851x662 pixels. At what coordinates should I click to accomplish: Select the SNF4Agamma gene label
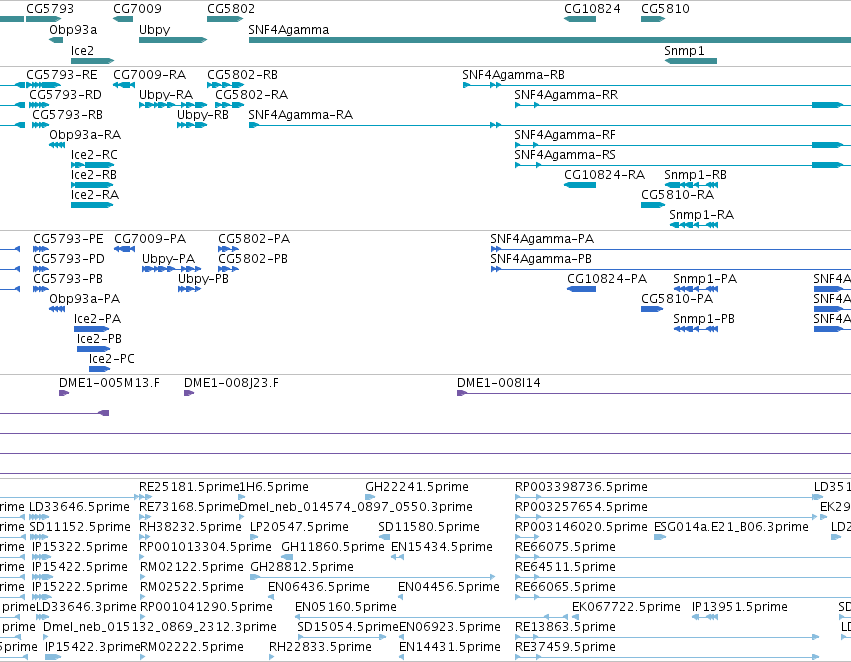(x=288, y=30)
